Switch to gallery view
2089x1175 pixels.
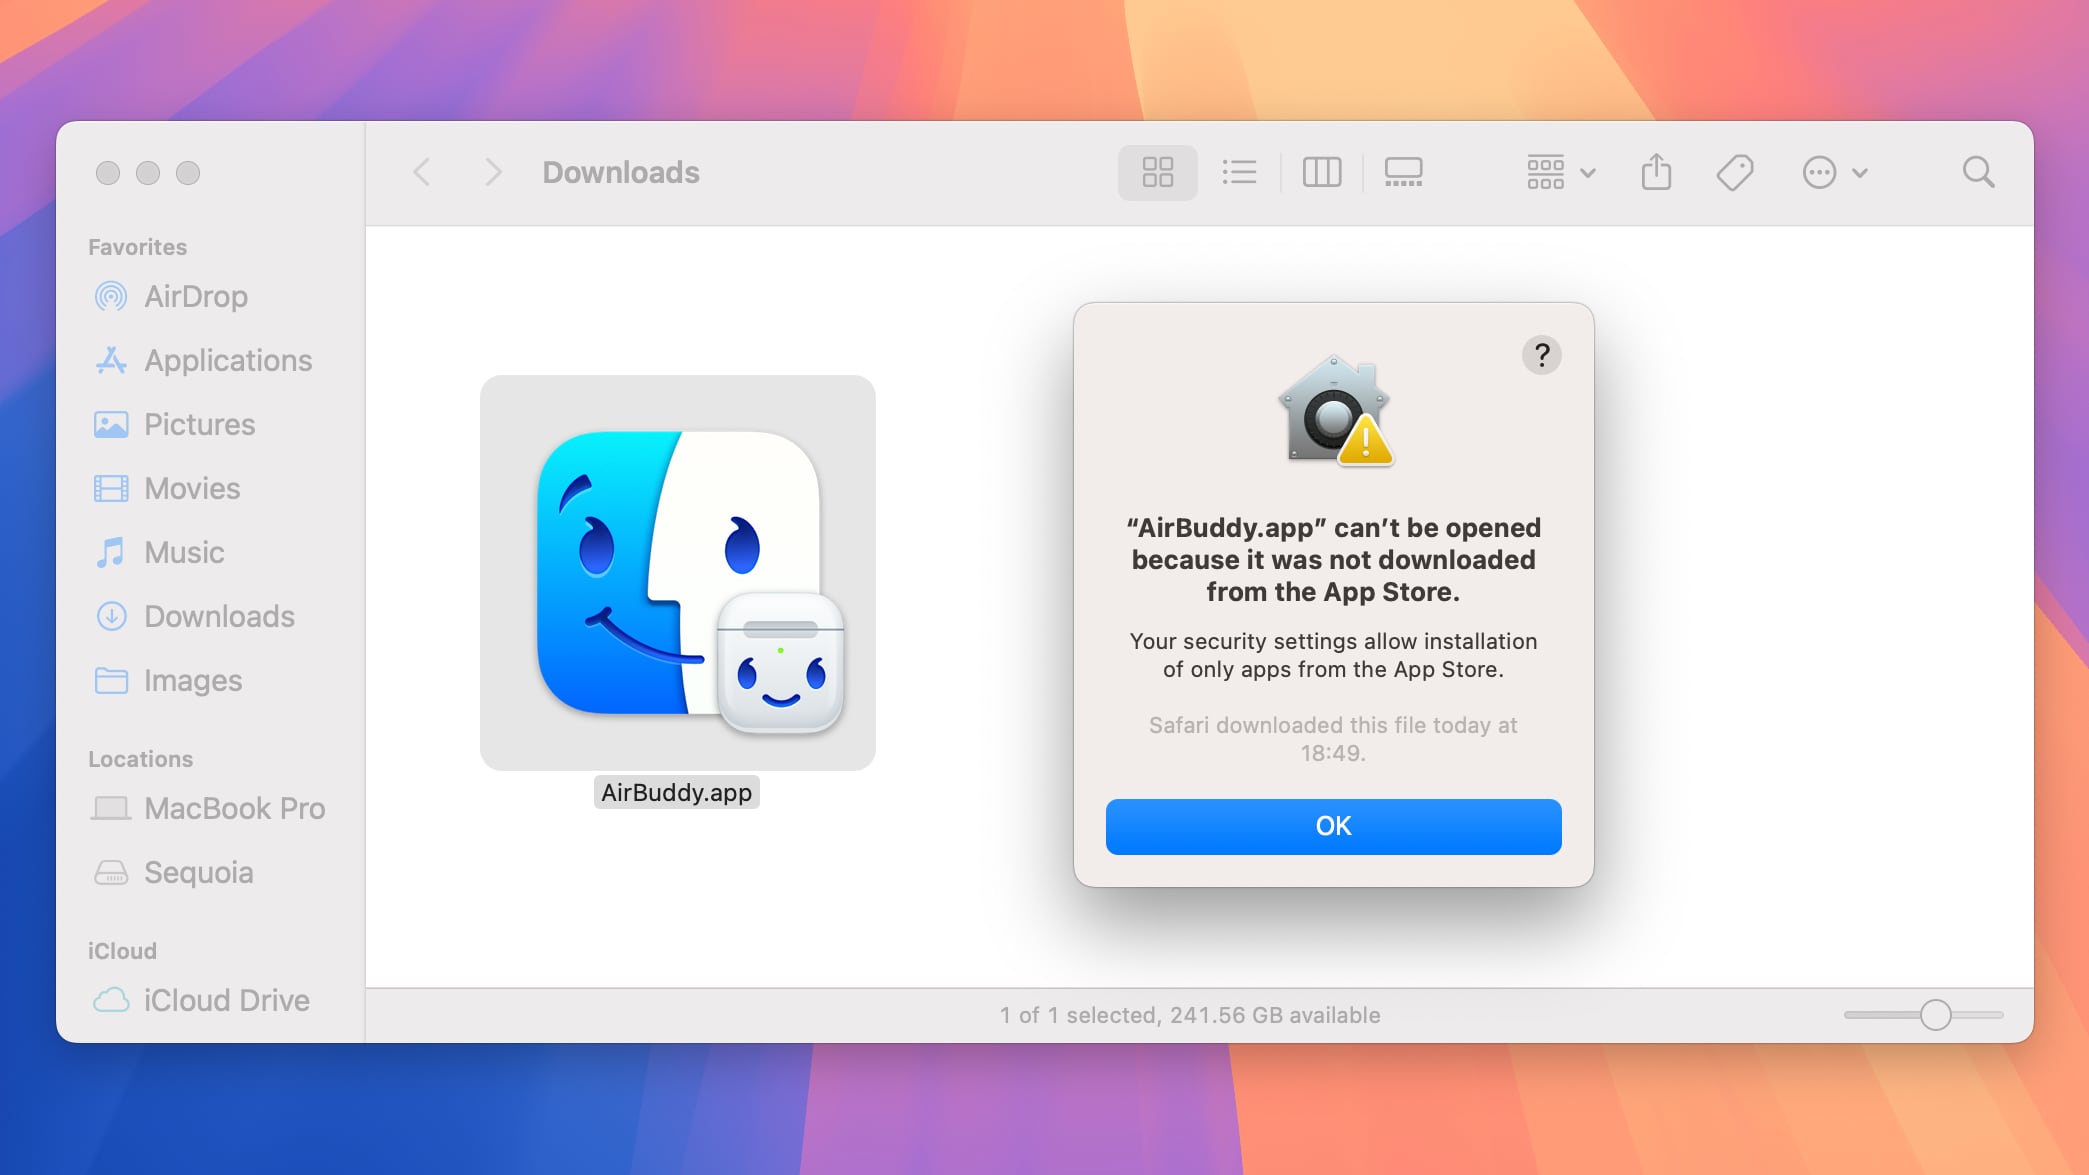coord(1404,172)
